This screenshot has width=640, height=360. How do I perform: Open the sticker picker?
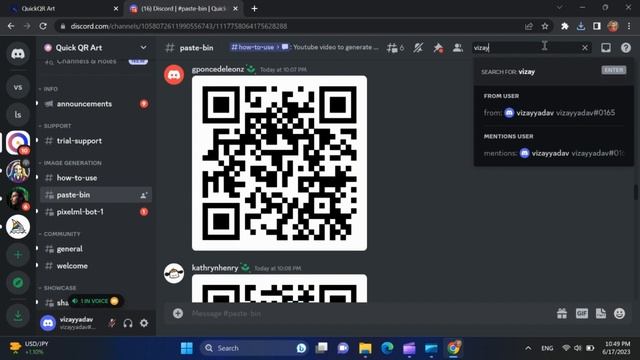601,313
